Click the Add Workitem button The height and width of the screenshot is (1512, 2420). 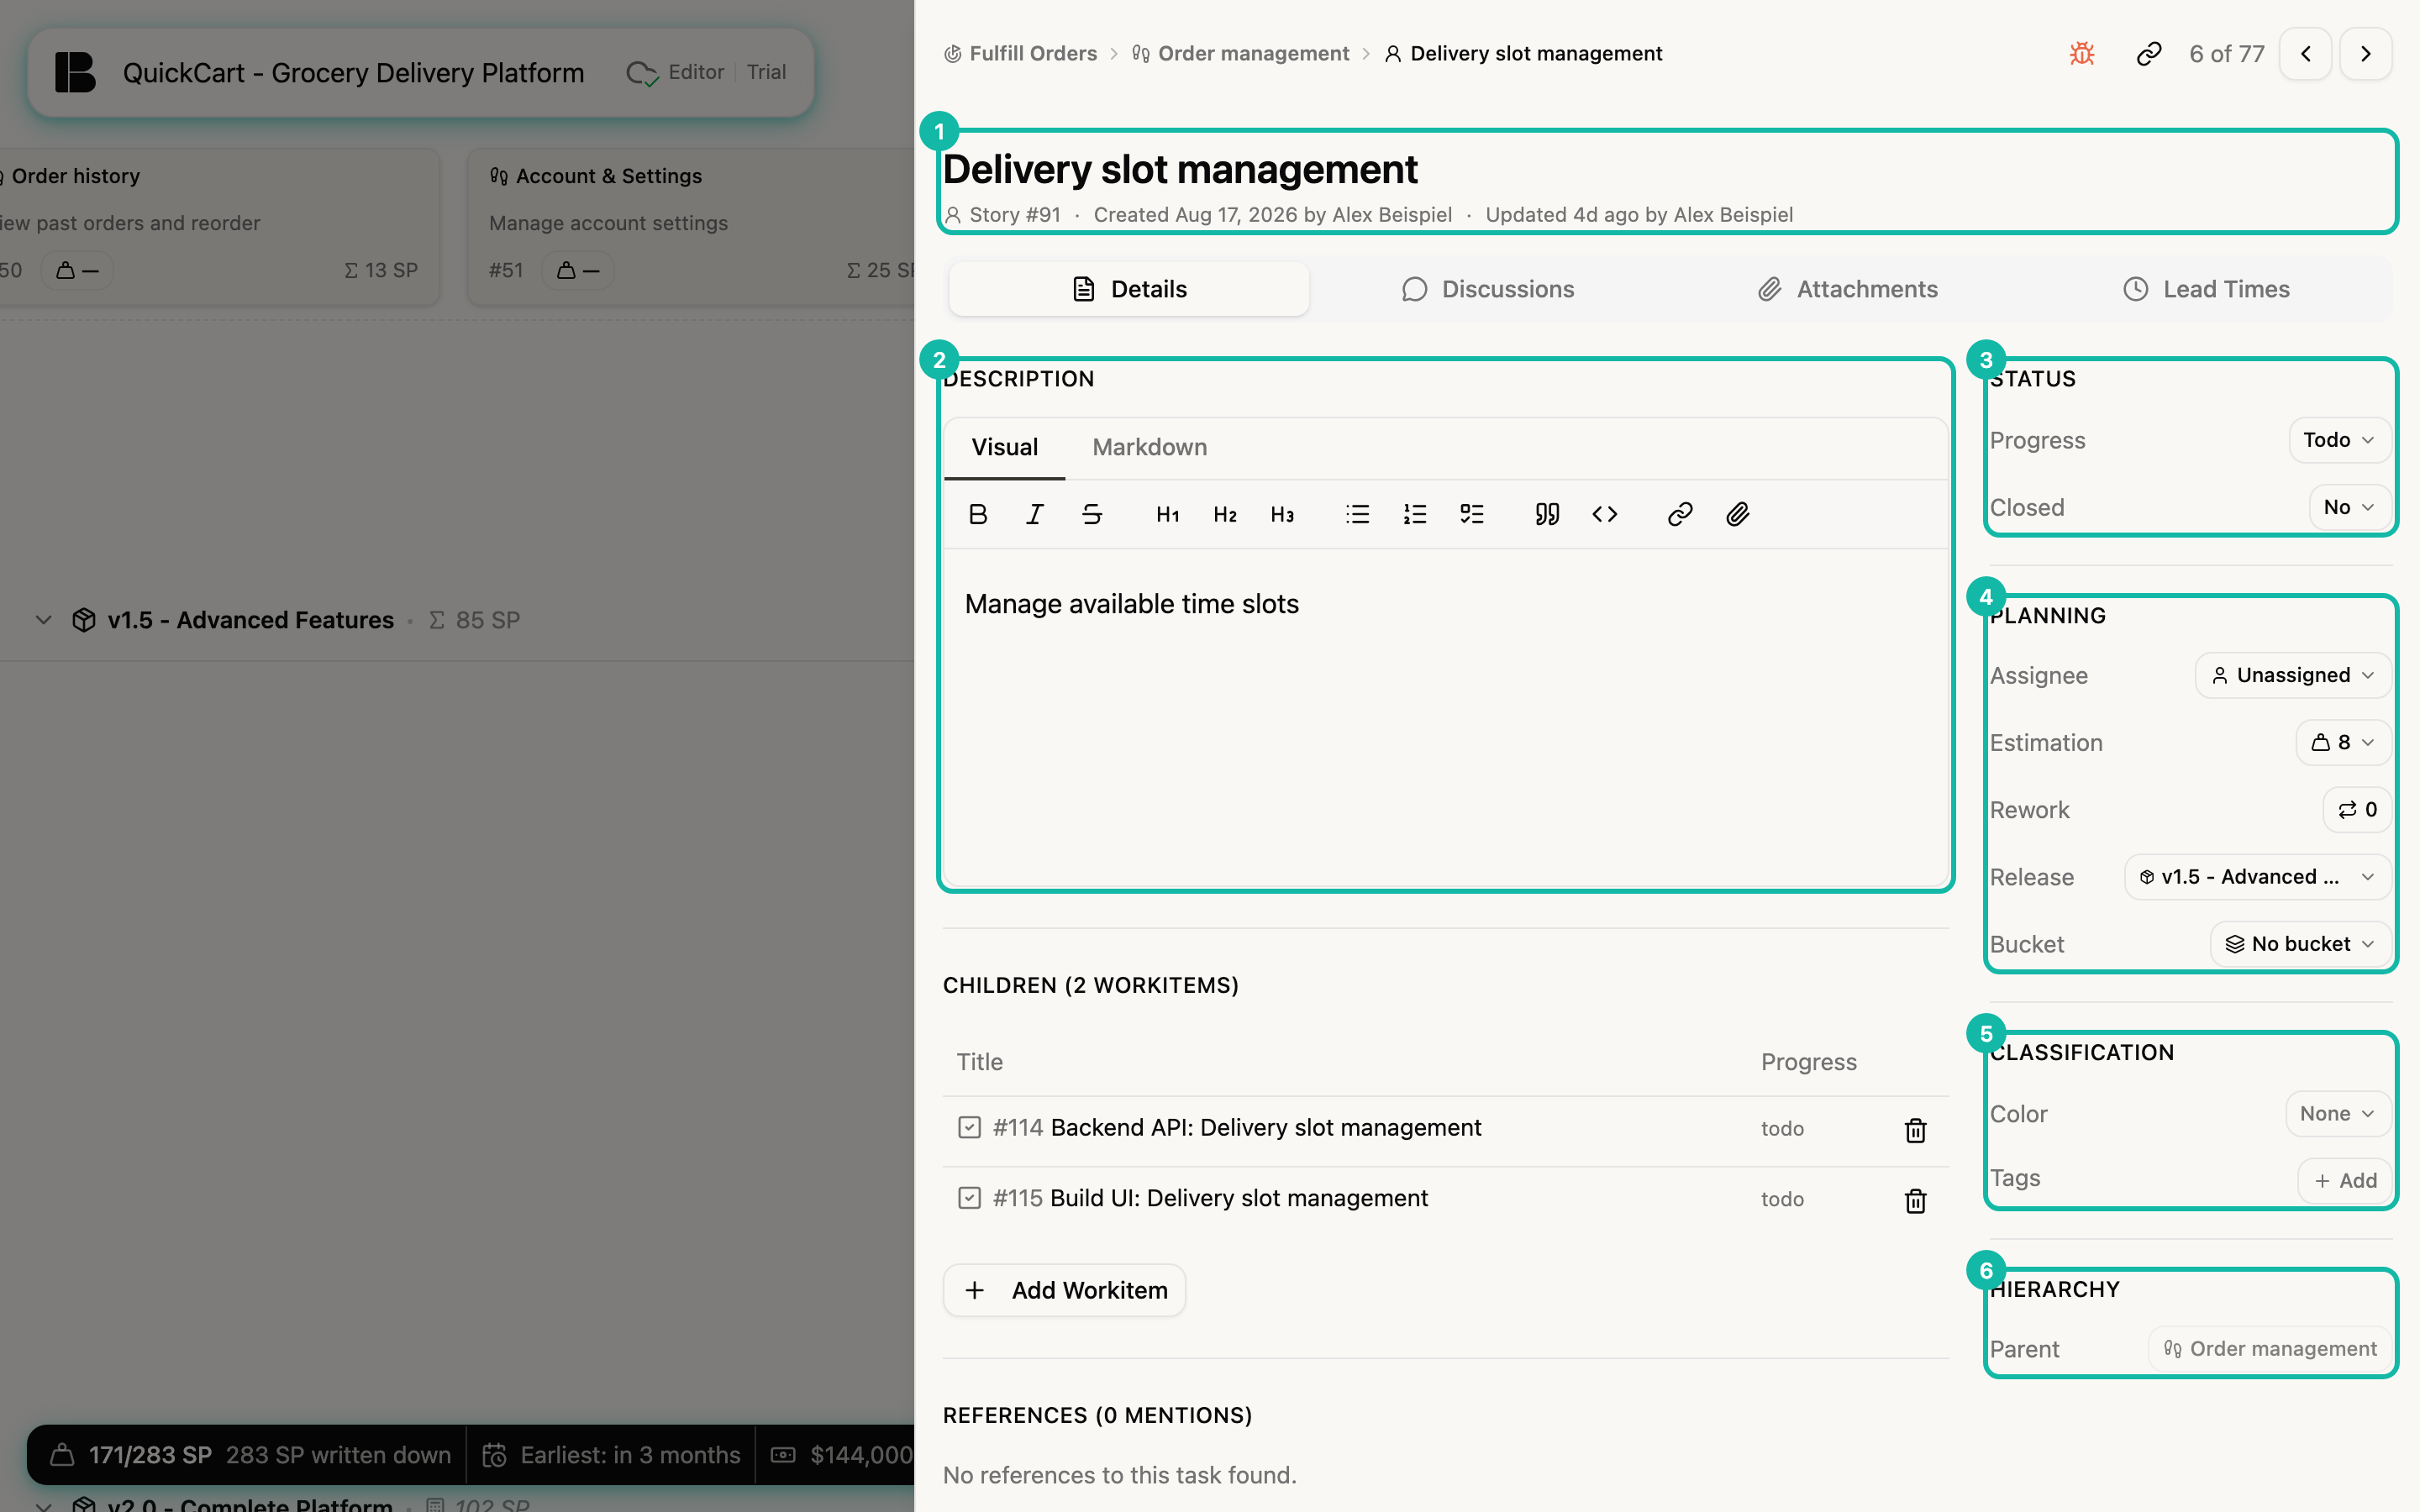click(x=1064, y=1290)
